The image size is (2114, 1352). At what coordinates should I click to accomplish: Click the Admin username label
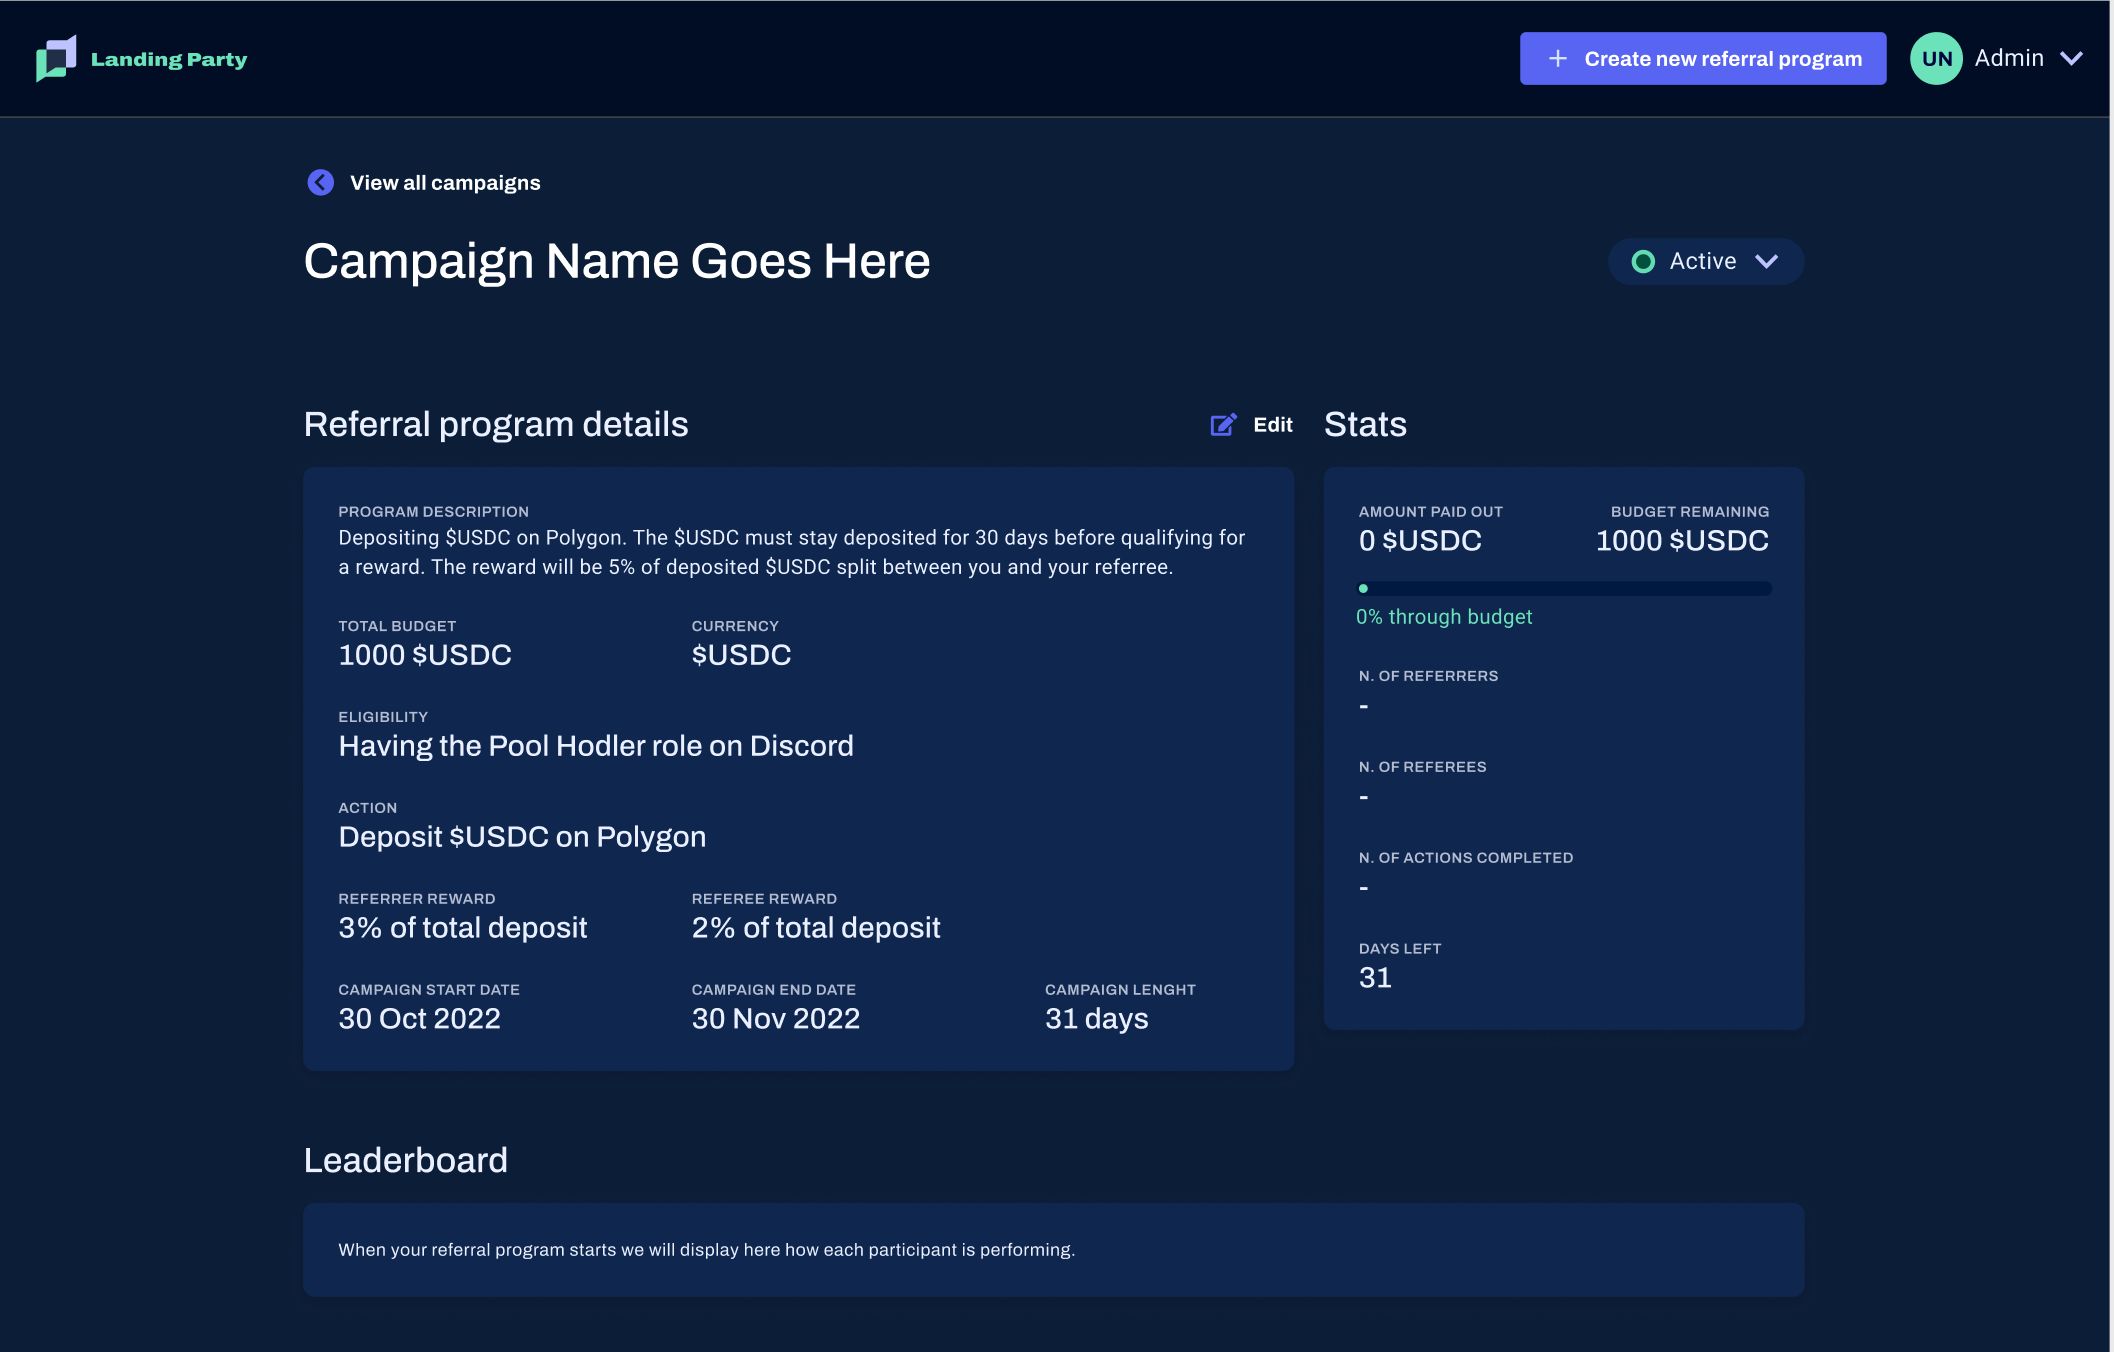point(2009,58)
